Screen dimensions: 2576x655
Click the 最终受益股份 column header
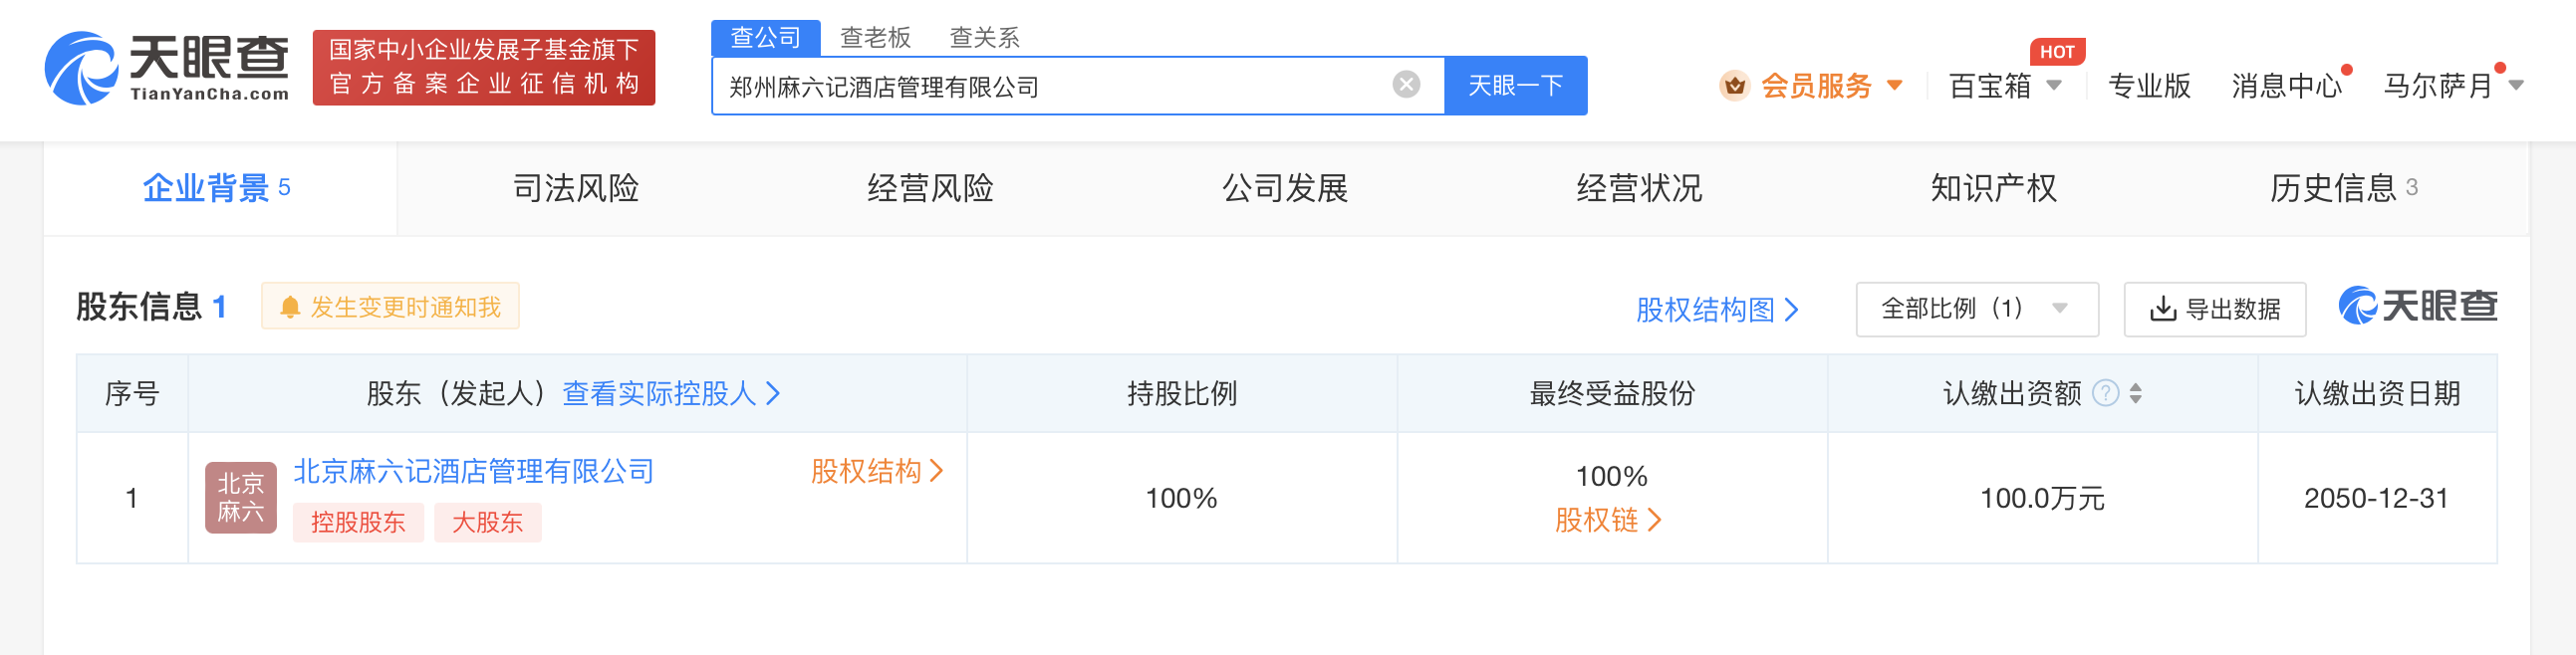[x=1612, y=393]
